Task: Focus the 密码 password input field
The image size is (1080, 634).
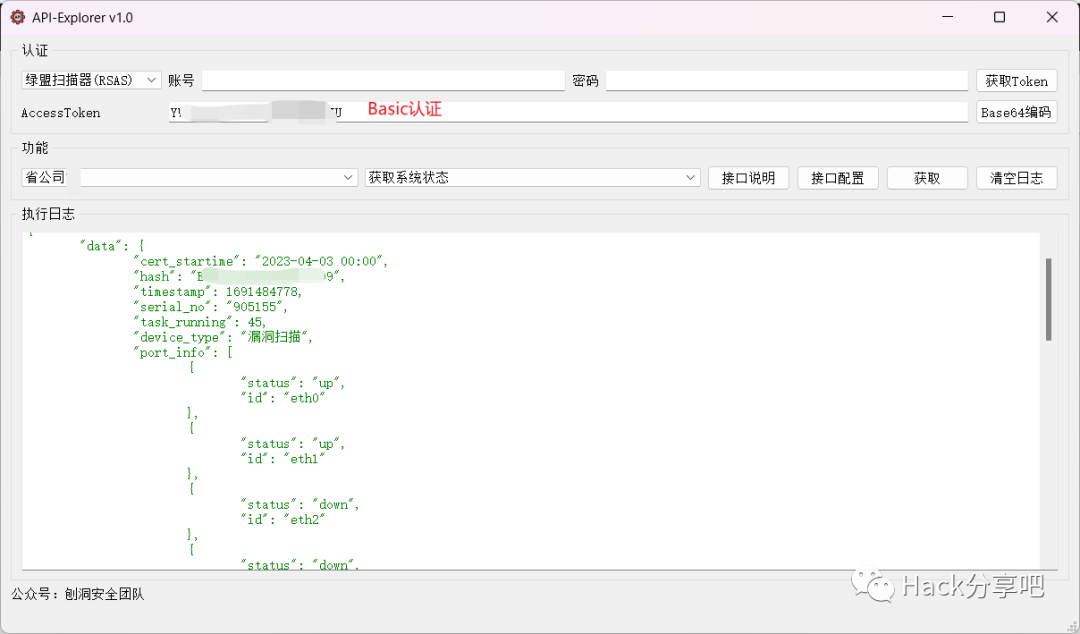Action: pyautogui.click(x=787, y=81)
